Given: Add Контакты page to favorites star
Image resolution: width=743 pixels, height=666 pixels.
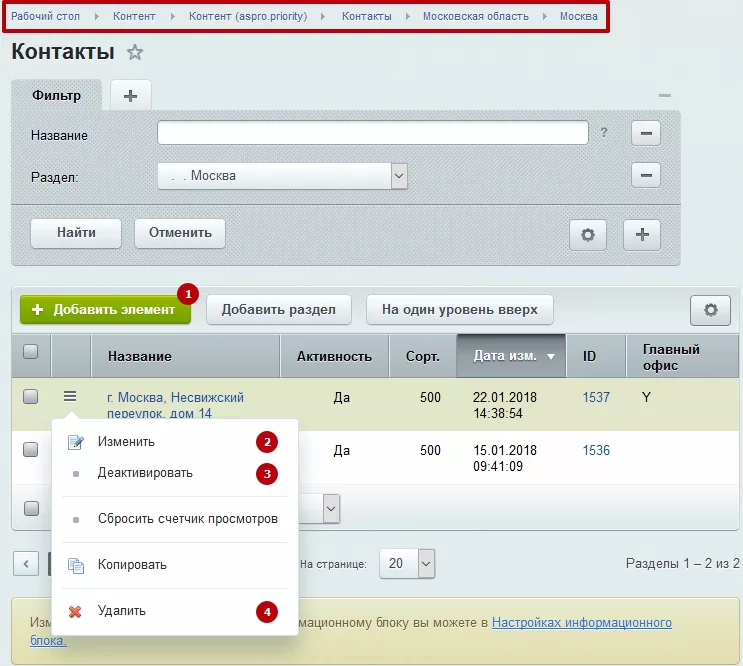Looking at the screenshot, I should (135, 52).
